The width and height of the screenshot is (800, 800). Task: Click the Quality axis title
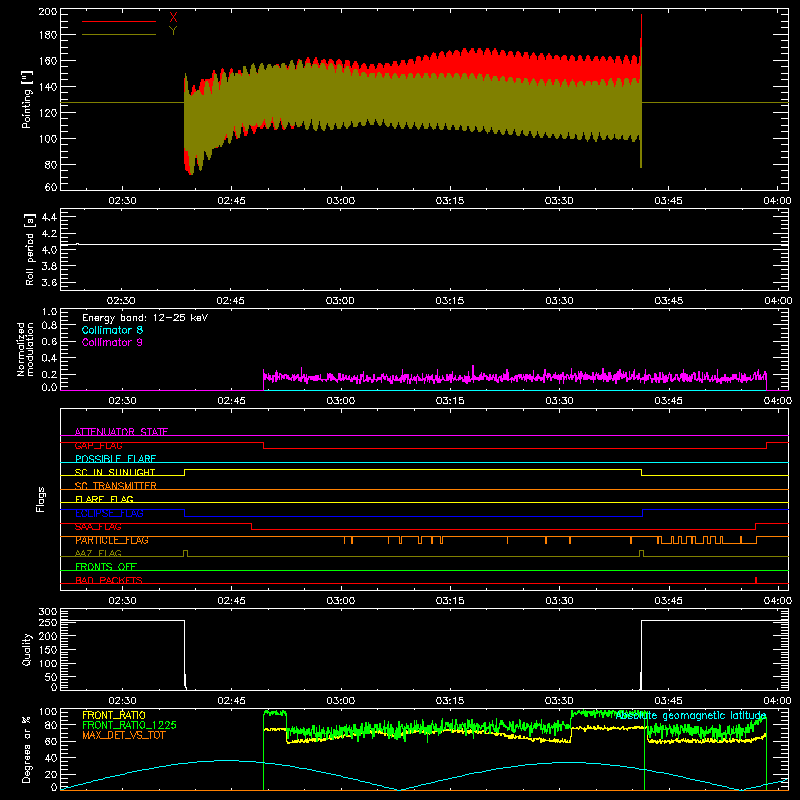[x=27, y=649]
